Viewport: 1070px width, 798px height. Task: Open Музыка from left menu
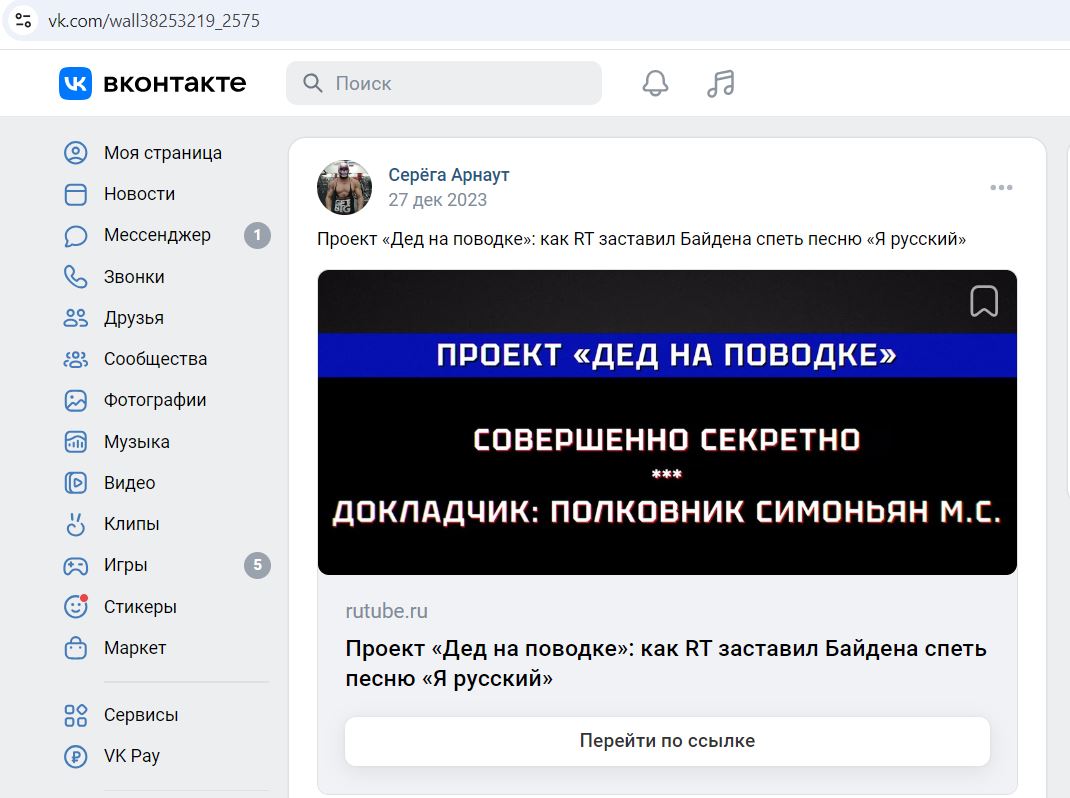136,442
